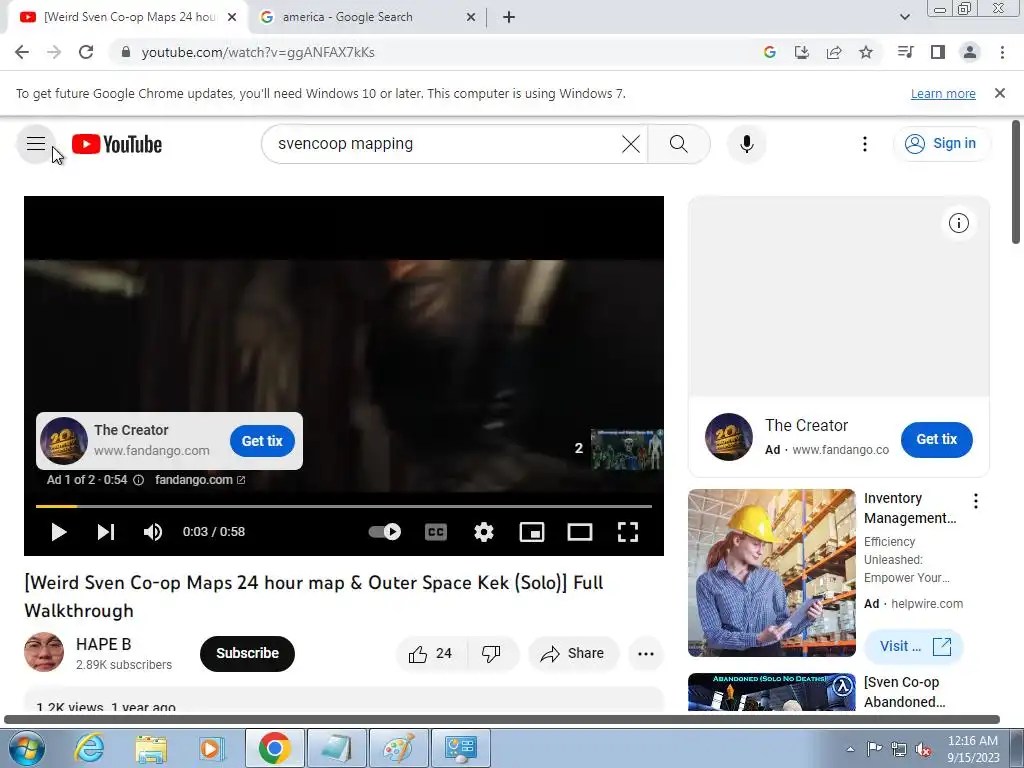Click the Google icon in address bar
This screenshot has width=1024, height=768.
coord(770,52)
